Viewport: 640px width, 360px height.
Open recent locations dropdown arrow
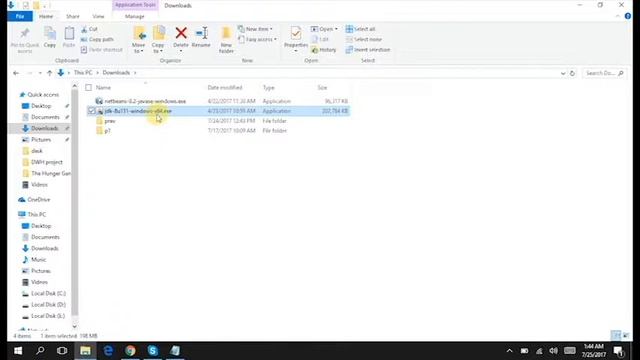pos(40,73)
